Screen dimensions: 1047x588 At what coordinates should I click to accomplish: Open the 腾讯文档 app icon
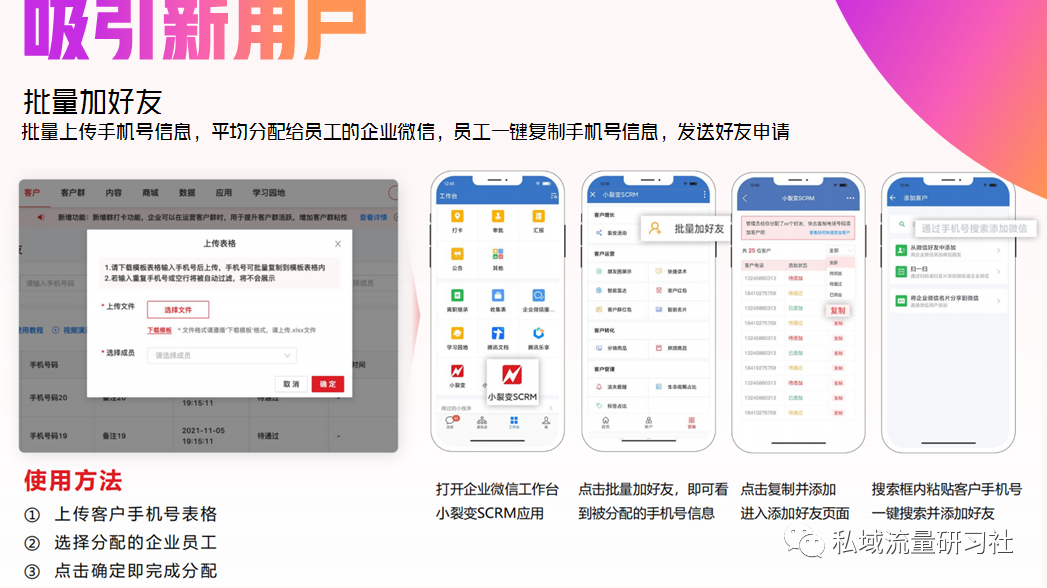click(498, 334)
